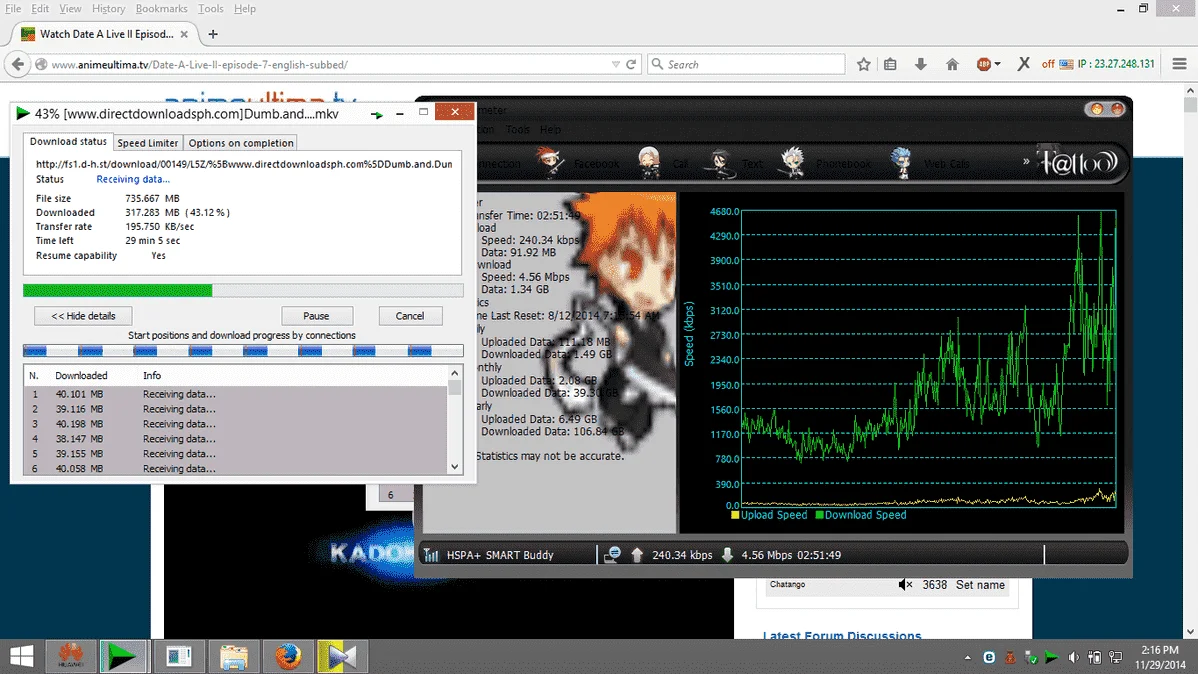Show bookmarks list icon in Firefox toolbar
The height and width of the screenshot is (674, 1198).
(x=890, y=64)
